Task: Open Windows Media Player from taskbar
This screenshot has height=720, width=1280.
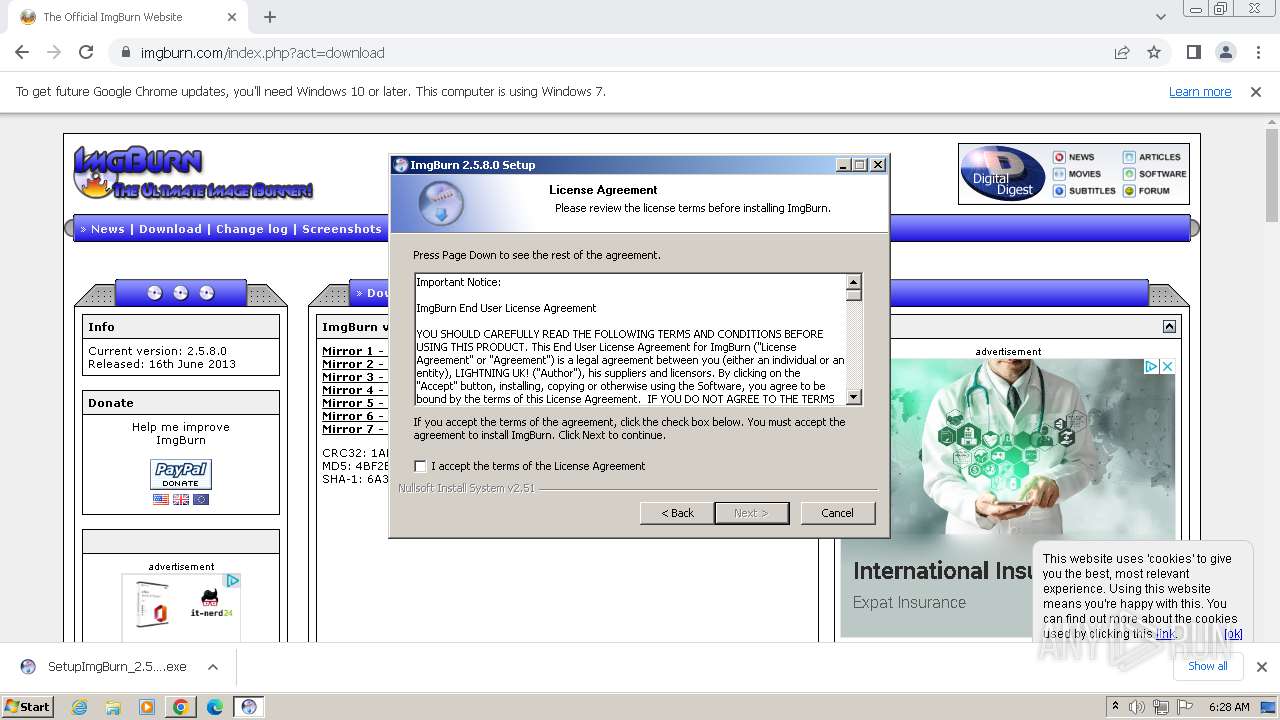Action: pos(147,707)
